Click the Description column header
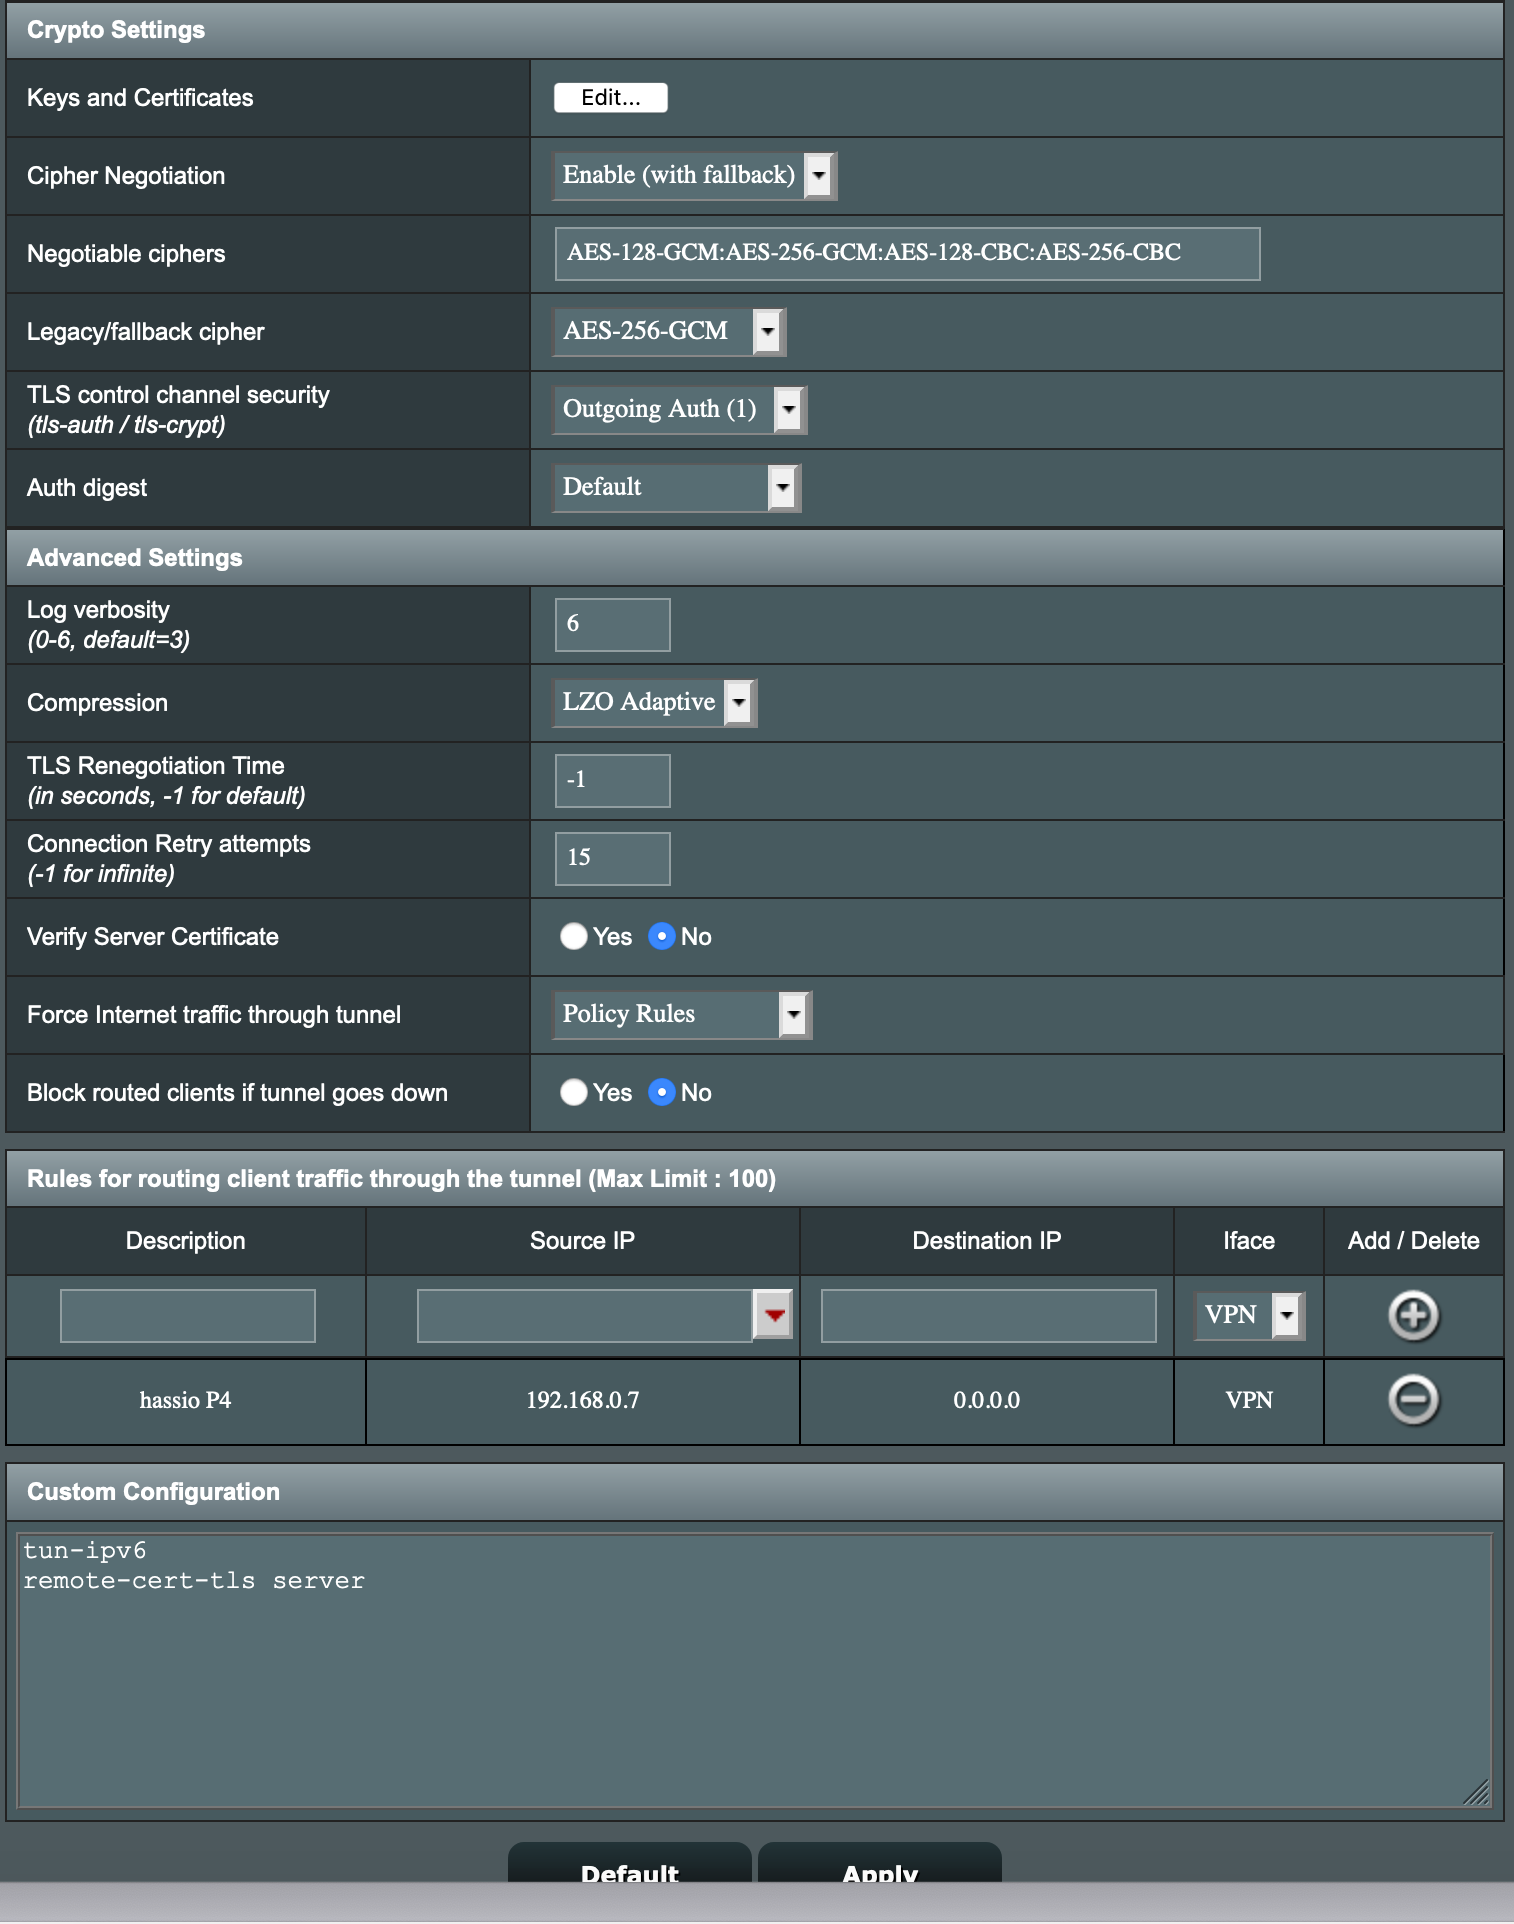 coord(185,1241)
